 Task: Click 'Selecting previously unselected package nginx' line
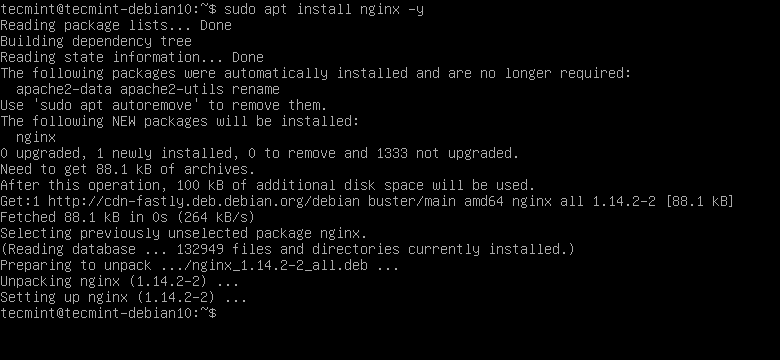coord(184,233)
